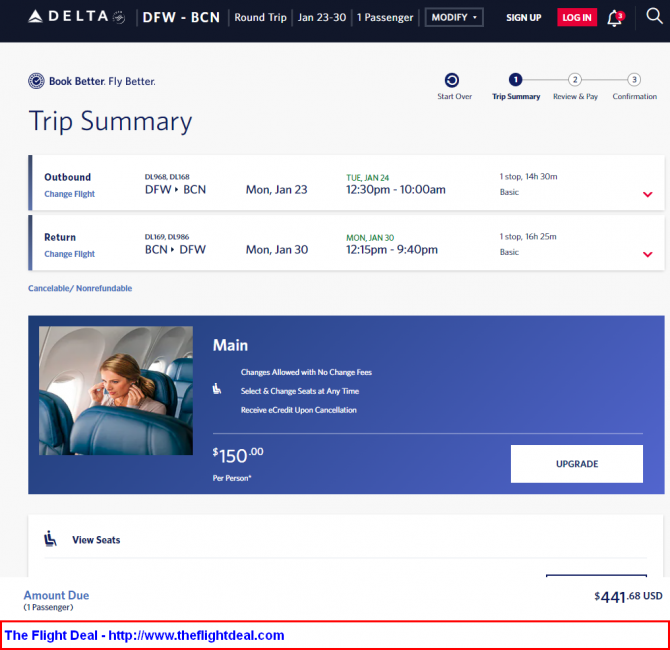Click SIGN UP in header

tap(523, 18)
